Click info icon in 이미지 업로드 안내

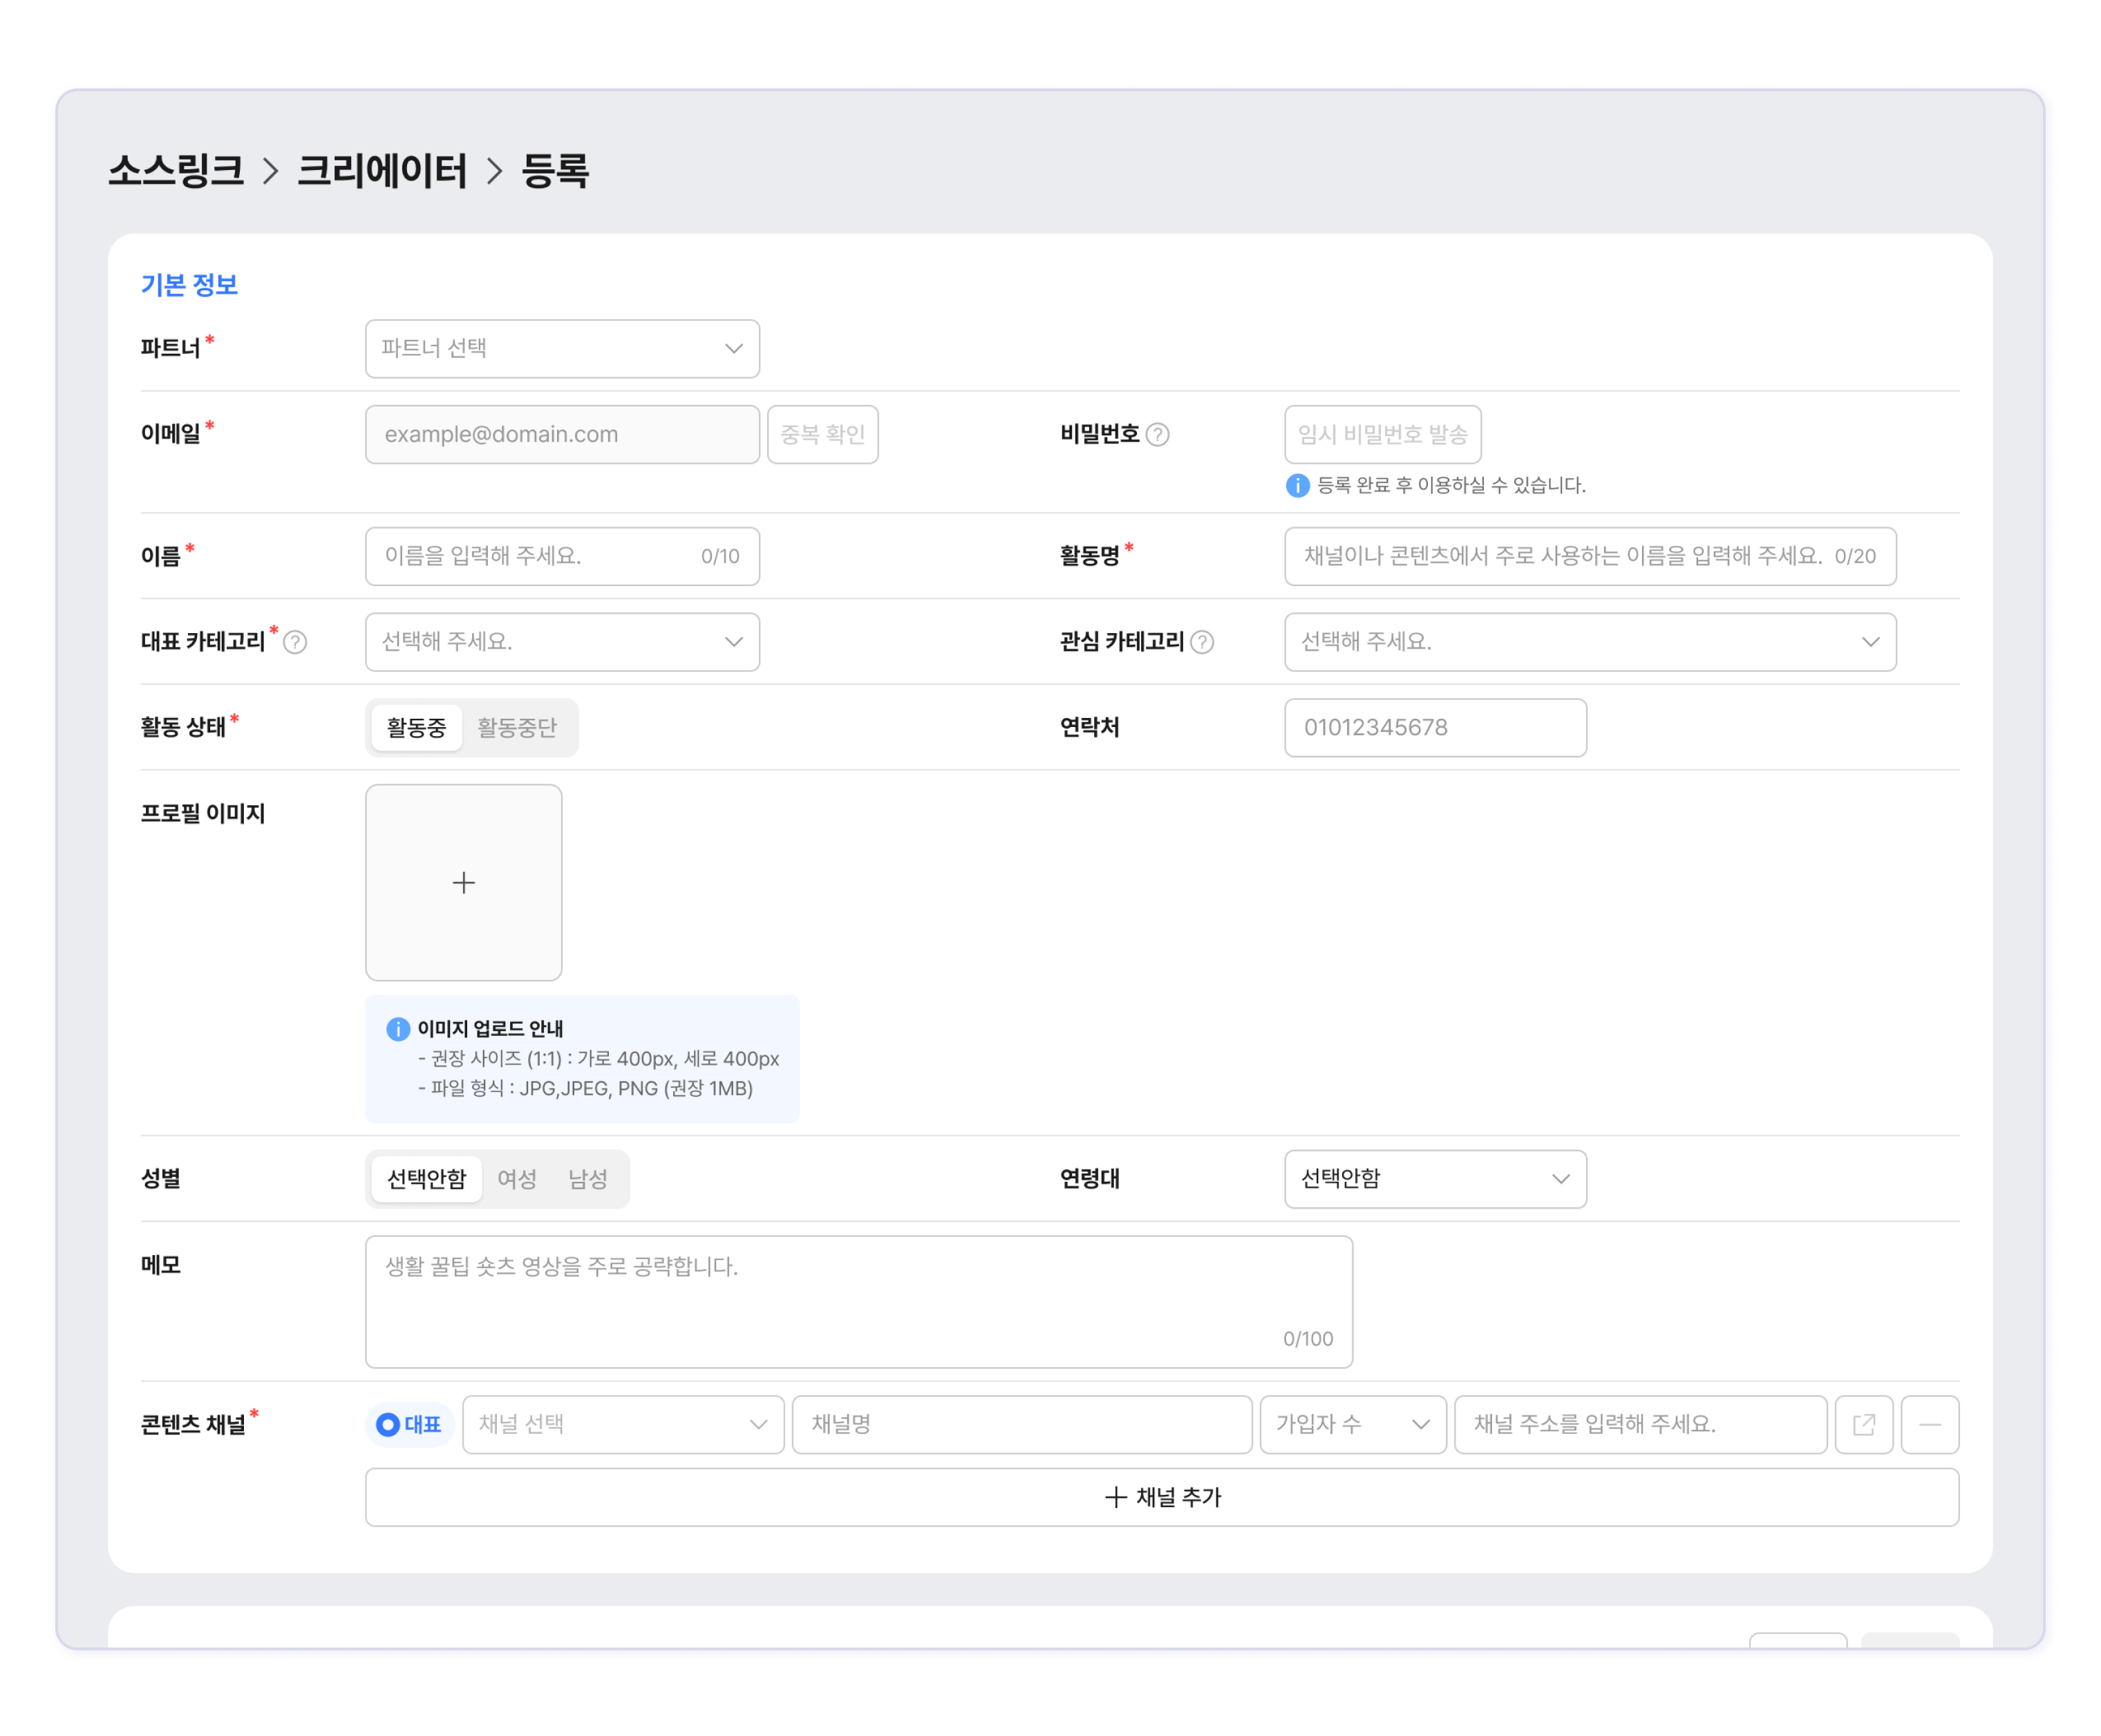(398, 1028)
